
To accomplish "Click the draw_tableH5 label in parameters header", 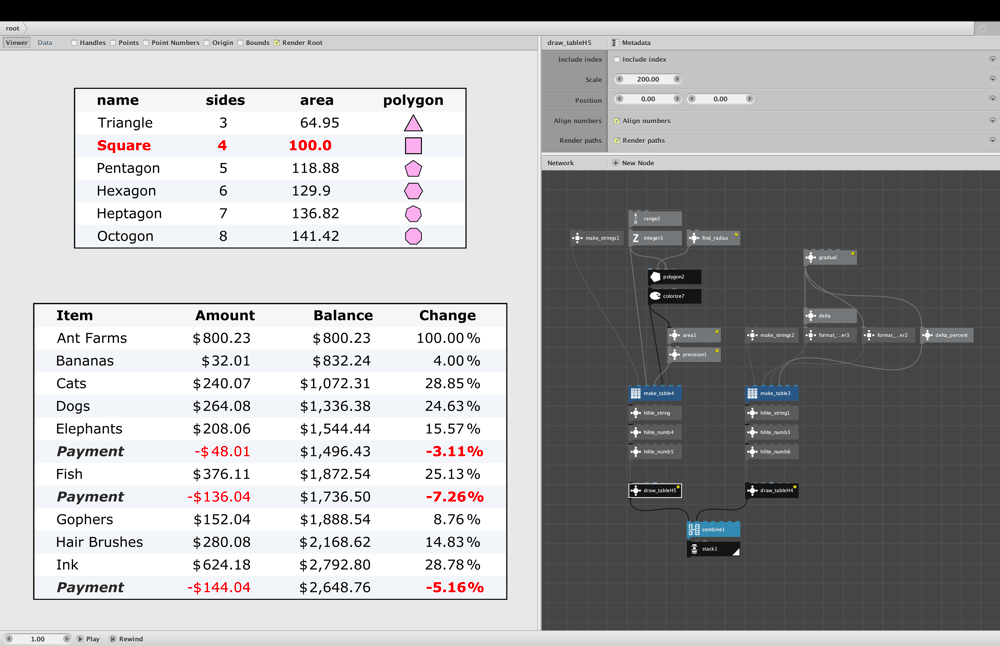I will 569,43.
